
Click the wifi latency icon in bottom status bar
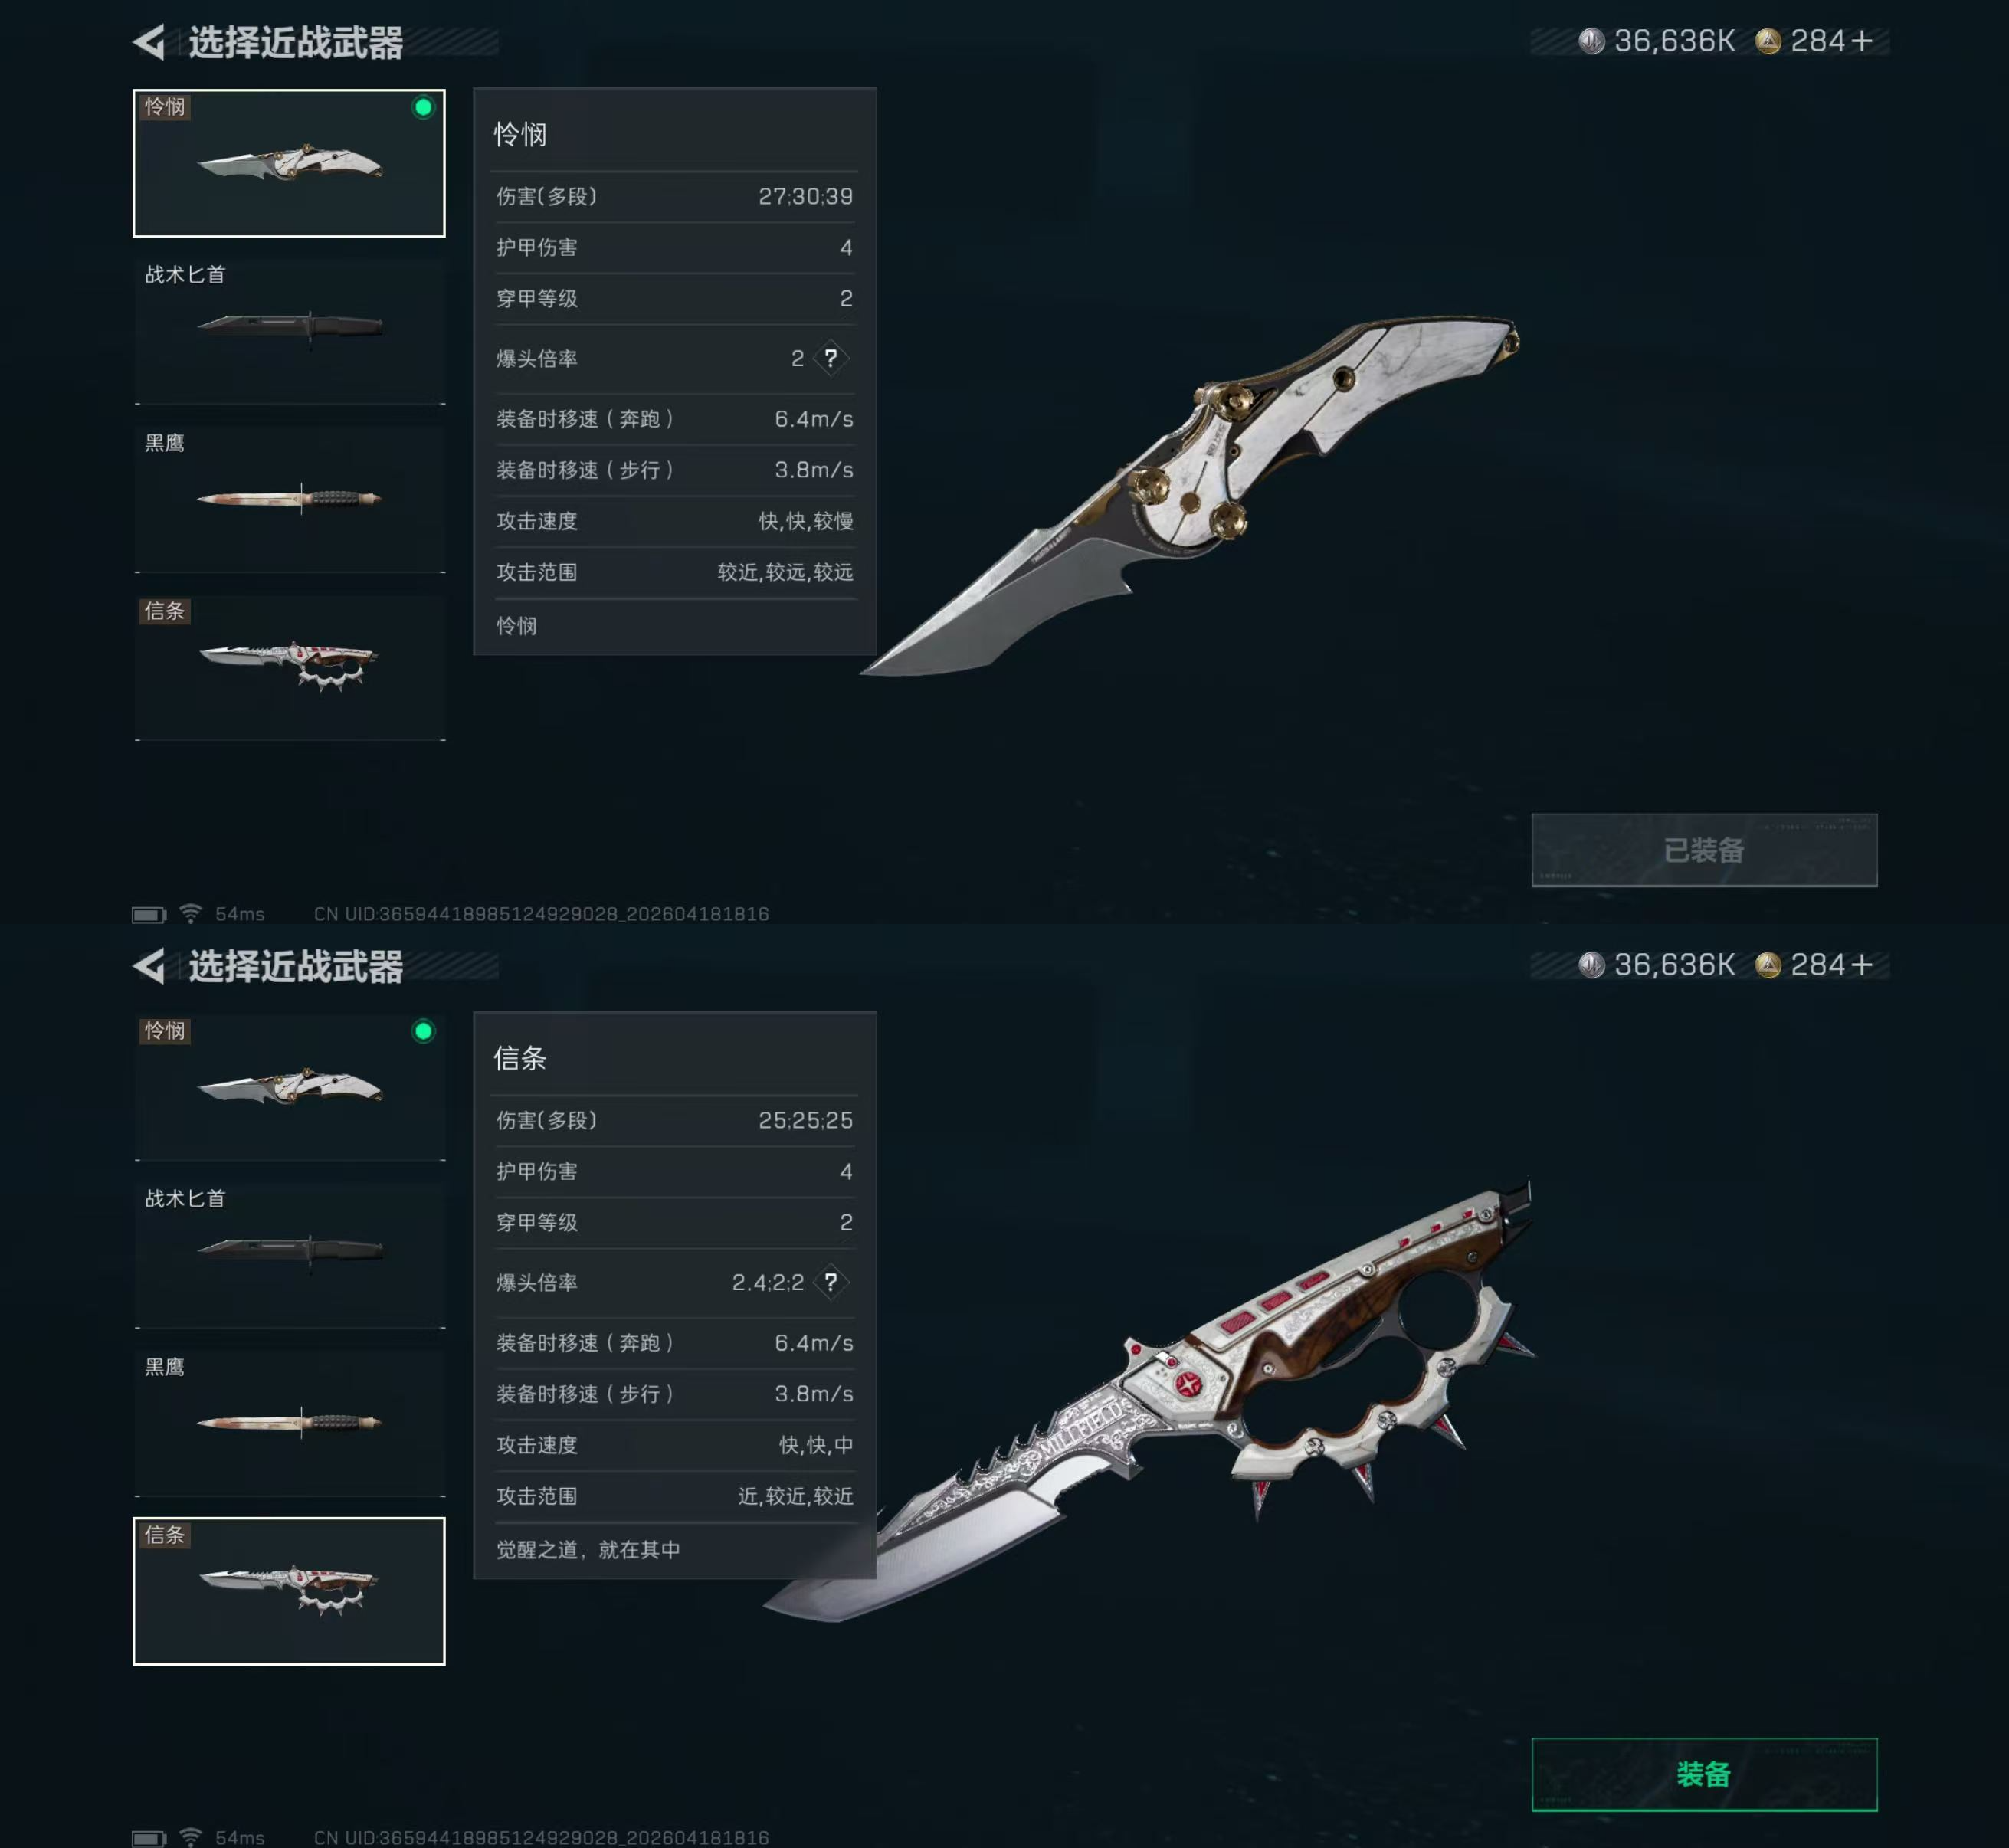[190, 1837]
